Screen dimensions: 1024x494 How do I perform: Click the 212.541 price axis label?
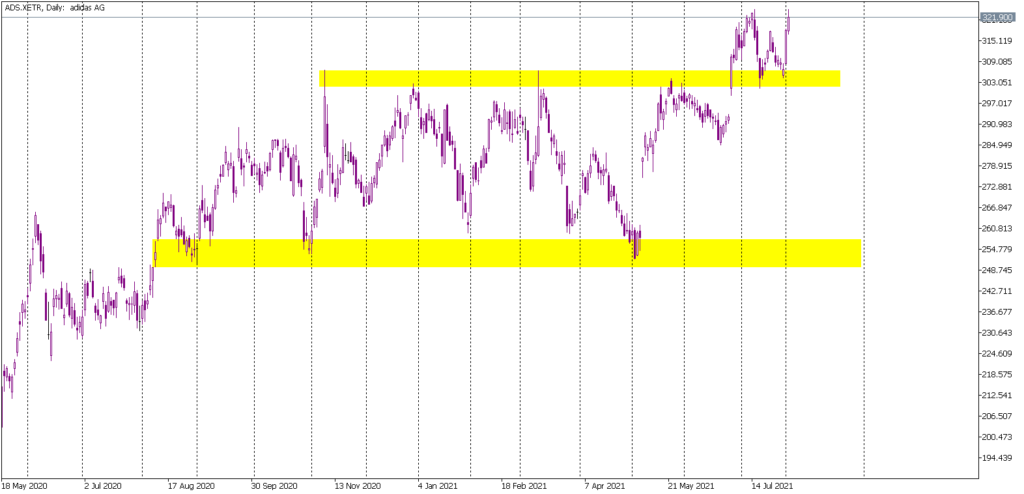tap(997, 396)
